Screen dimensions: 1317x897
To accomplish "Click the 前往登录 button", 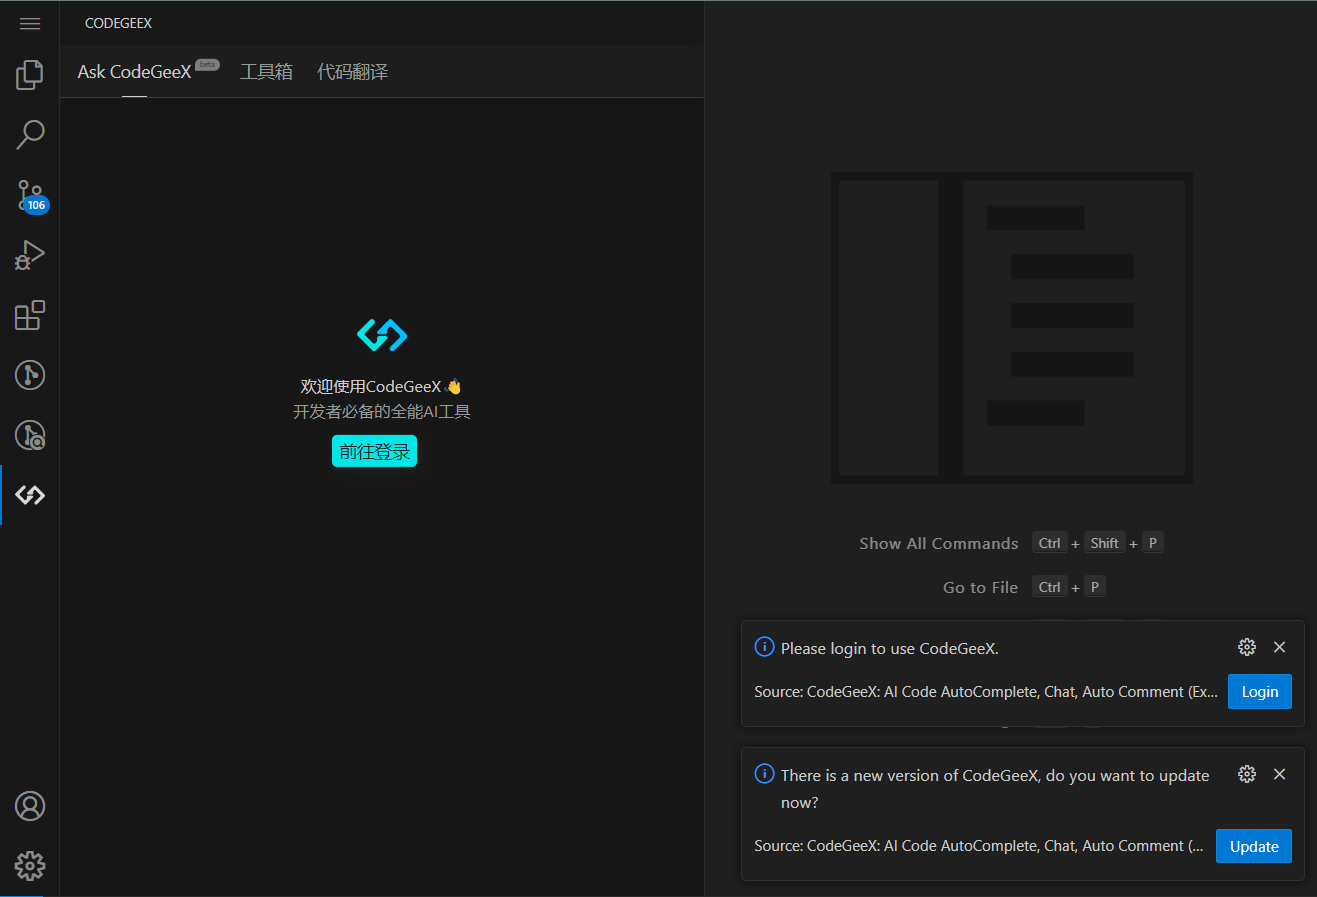I will [x=374, y=451].
